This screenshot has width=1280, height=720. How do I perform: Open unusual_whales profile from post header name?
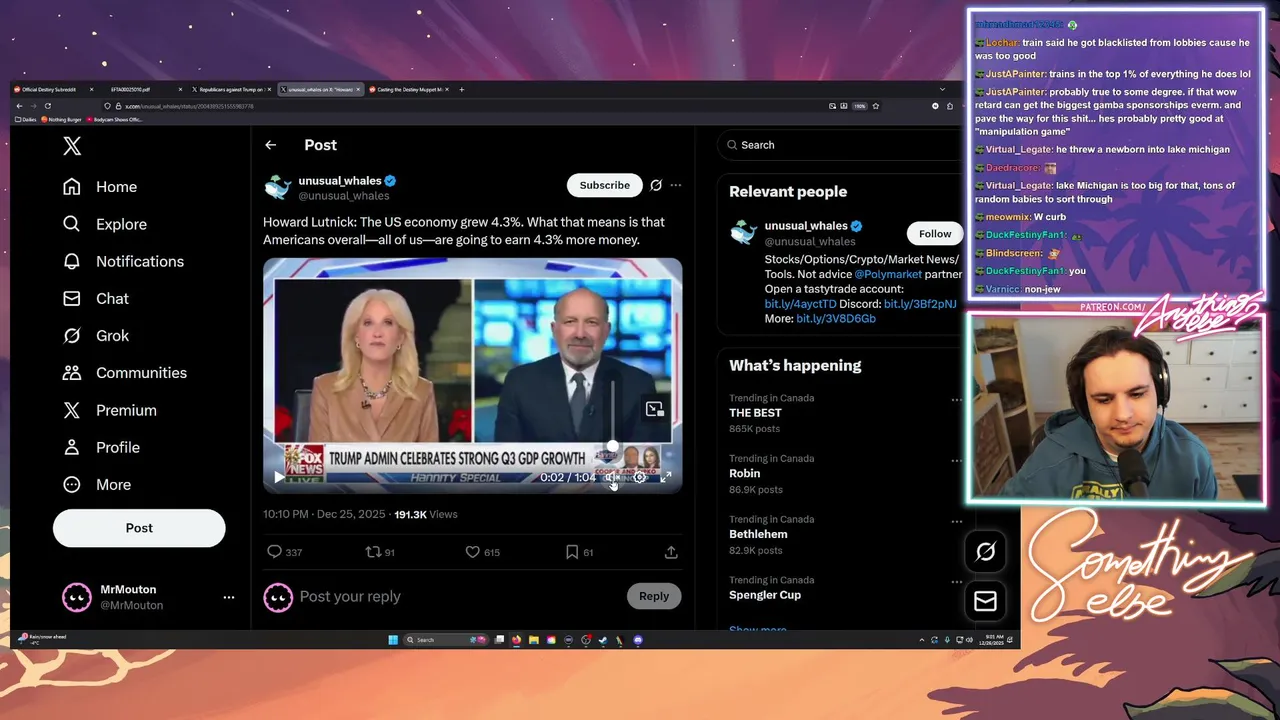[x=340, y=180]
